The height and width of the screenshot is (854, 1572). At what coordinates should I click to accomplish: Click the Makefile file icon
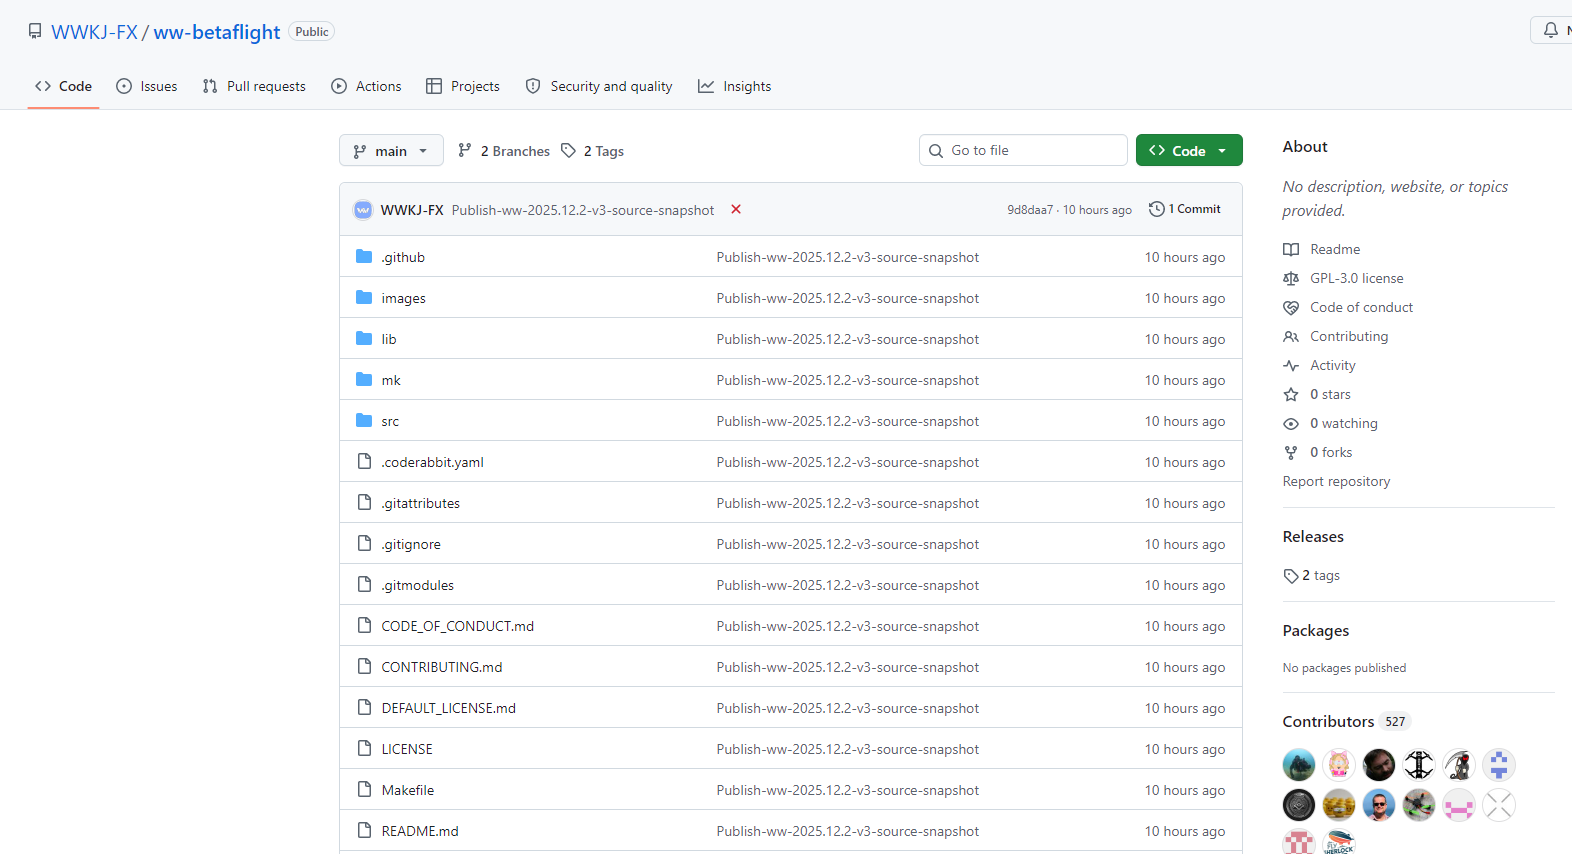(x=364, y=790)
